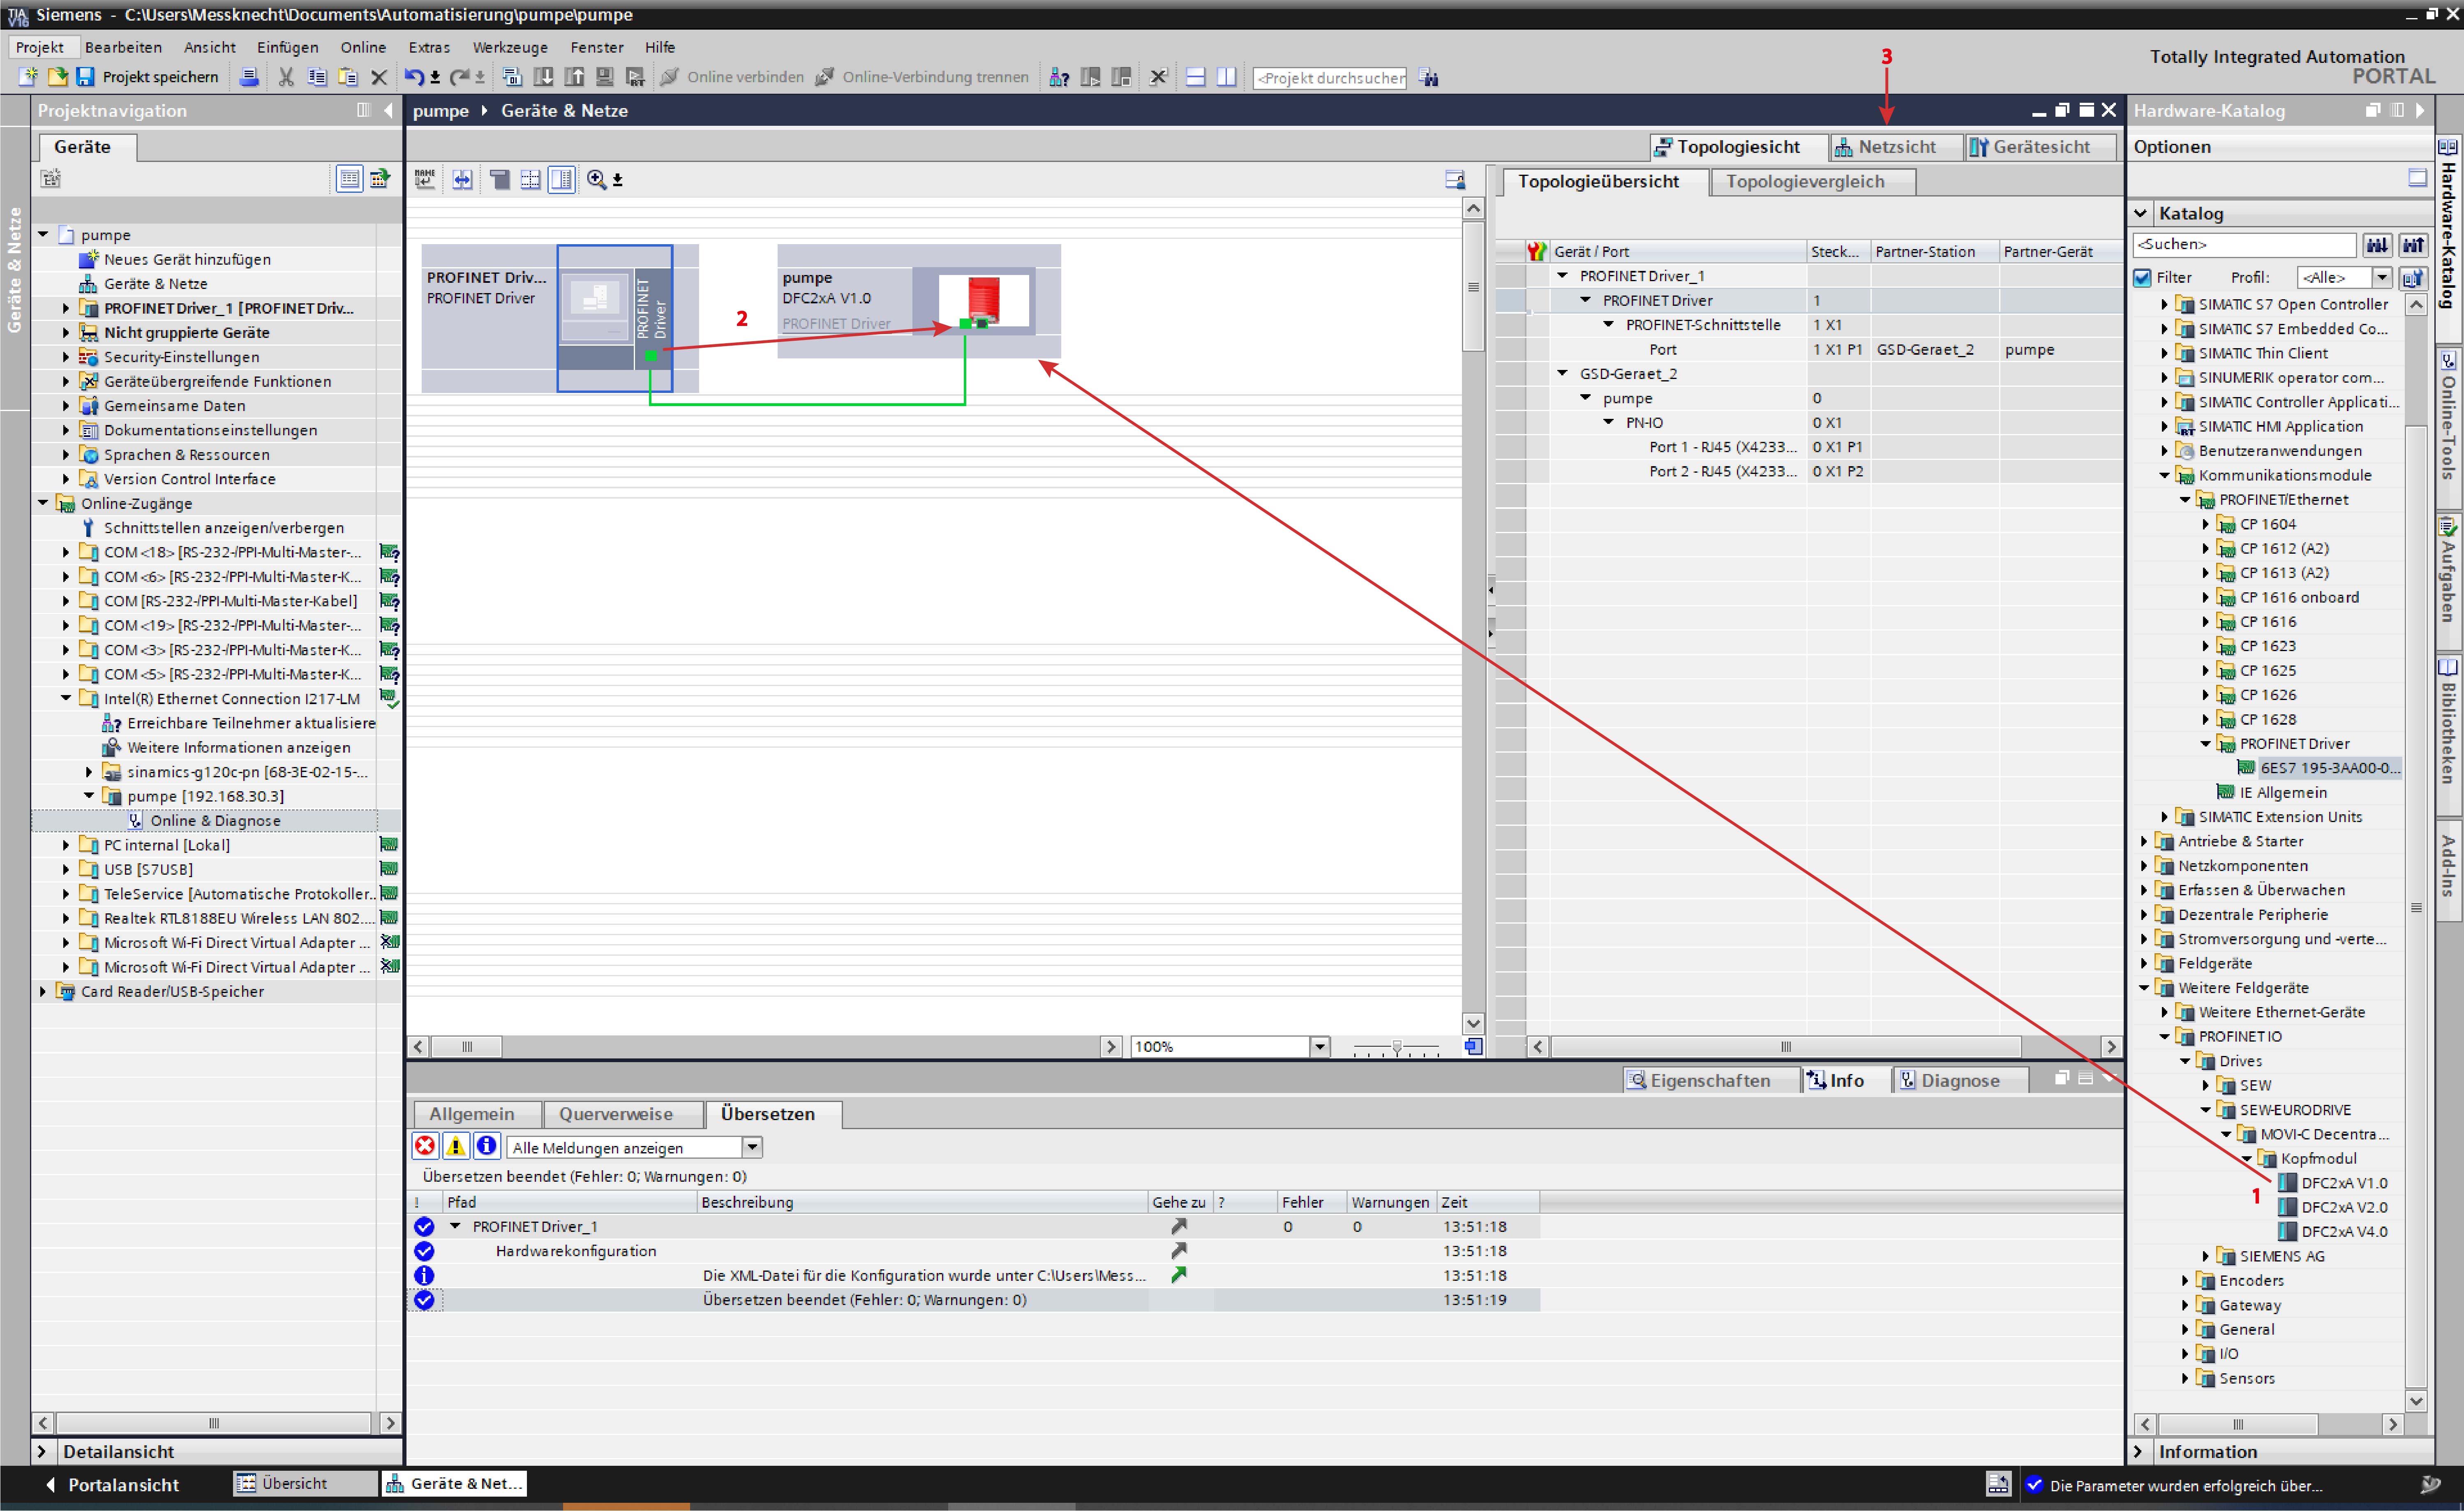The image size is (2464, 1511).
Task: Toggle the Filter checkbox in hardware catalog
Action: [2142, 277]
